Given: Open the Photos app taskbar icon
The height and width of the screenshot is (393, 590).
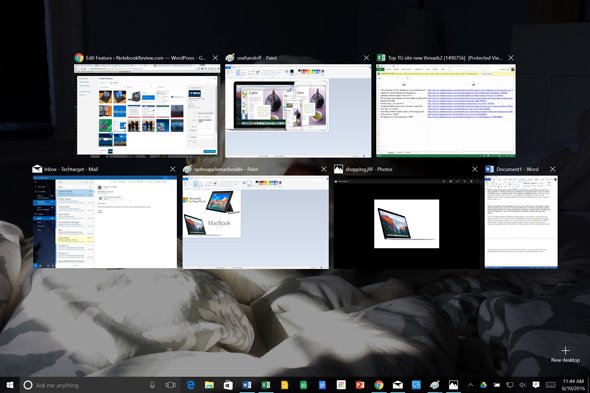Looking at the screenshot, I should tap(453, 385).
